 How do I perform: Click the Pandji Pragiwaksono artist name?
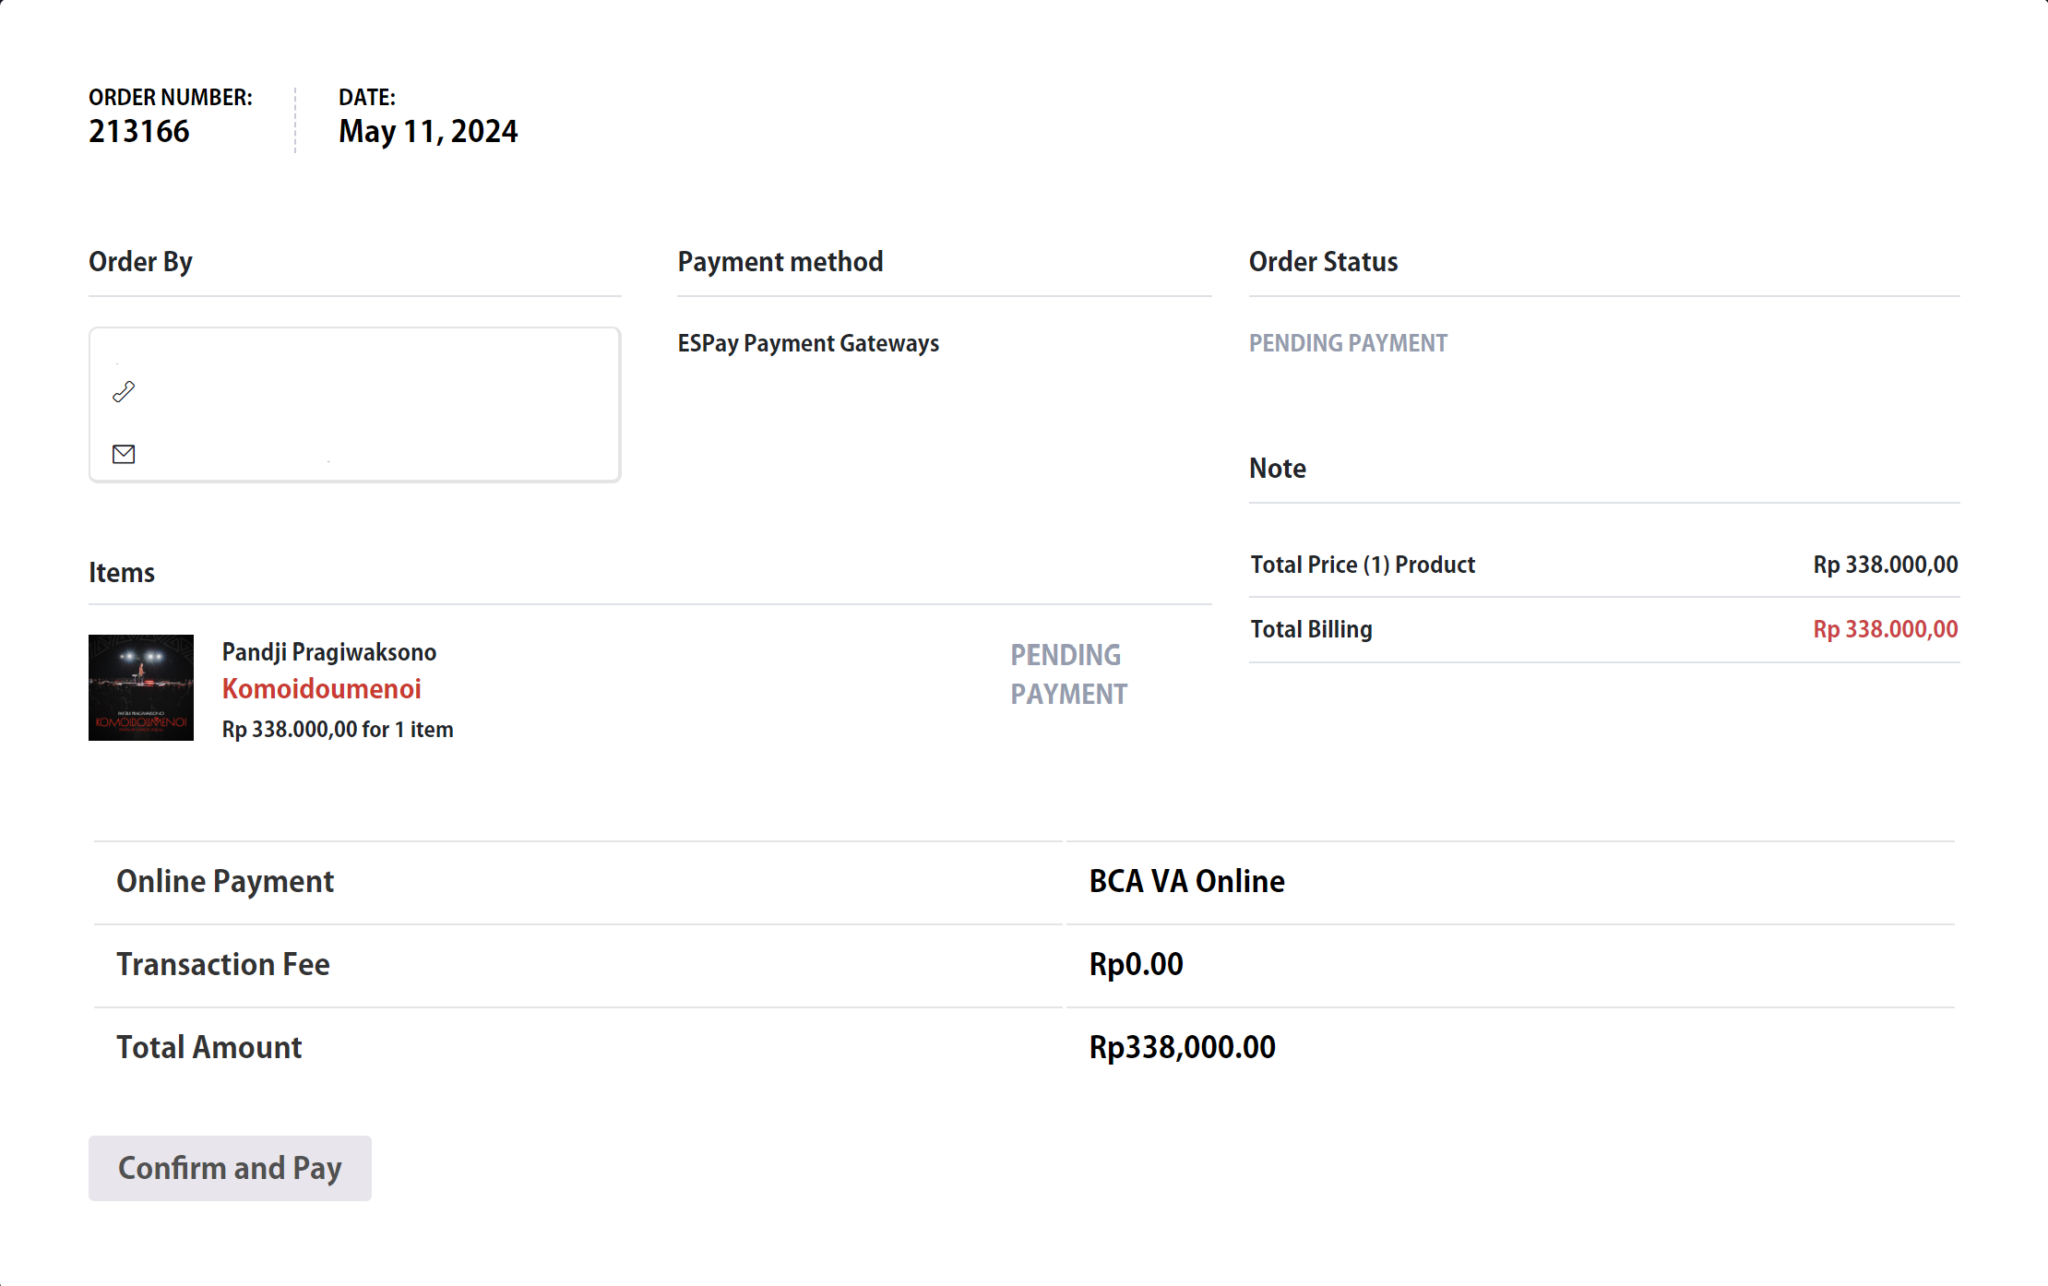click(329, 652)
